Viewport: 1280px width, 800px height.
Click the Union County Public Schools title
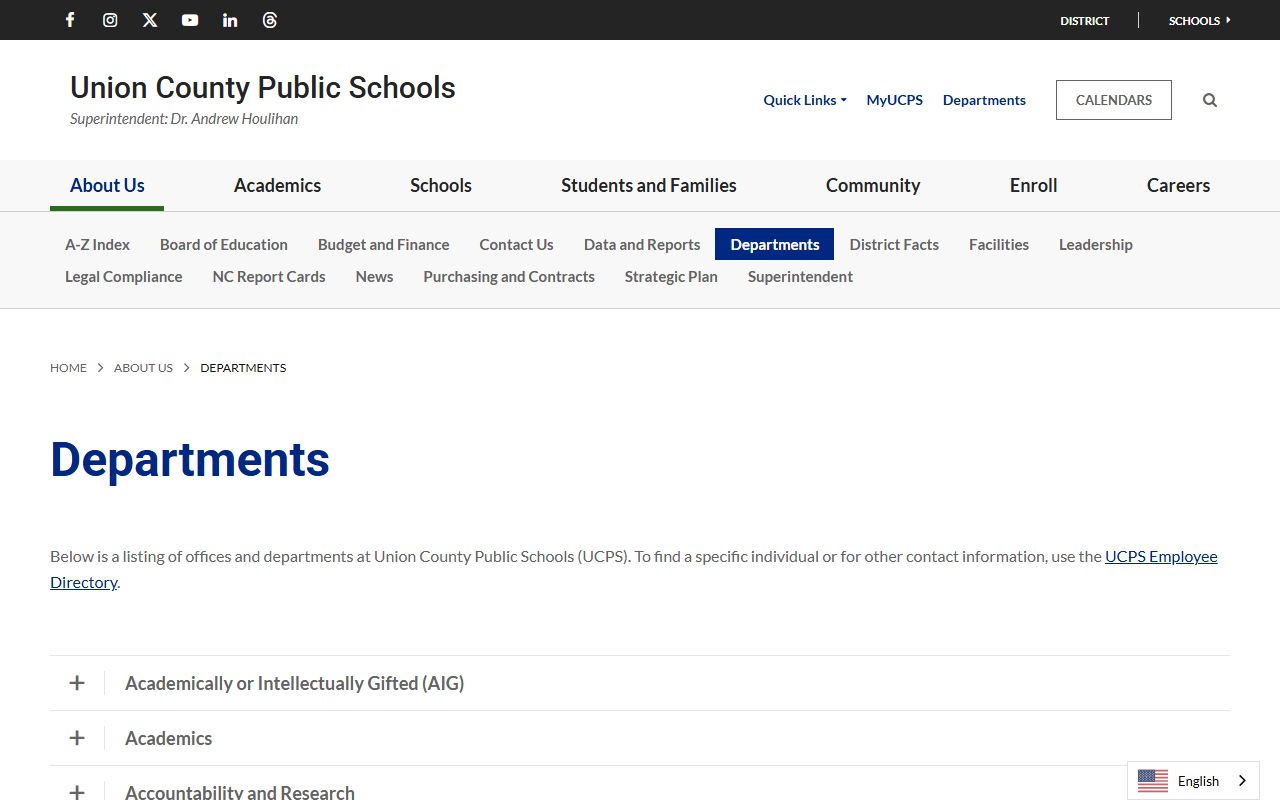263,87
